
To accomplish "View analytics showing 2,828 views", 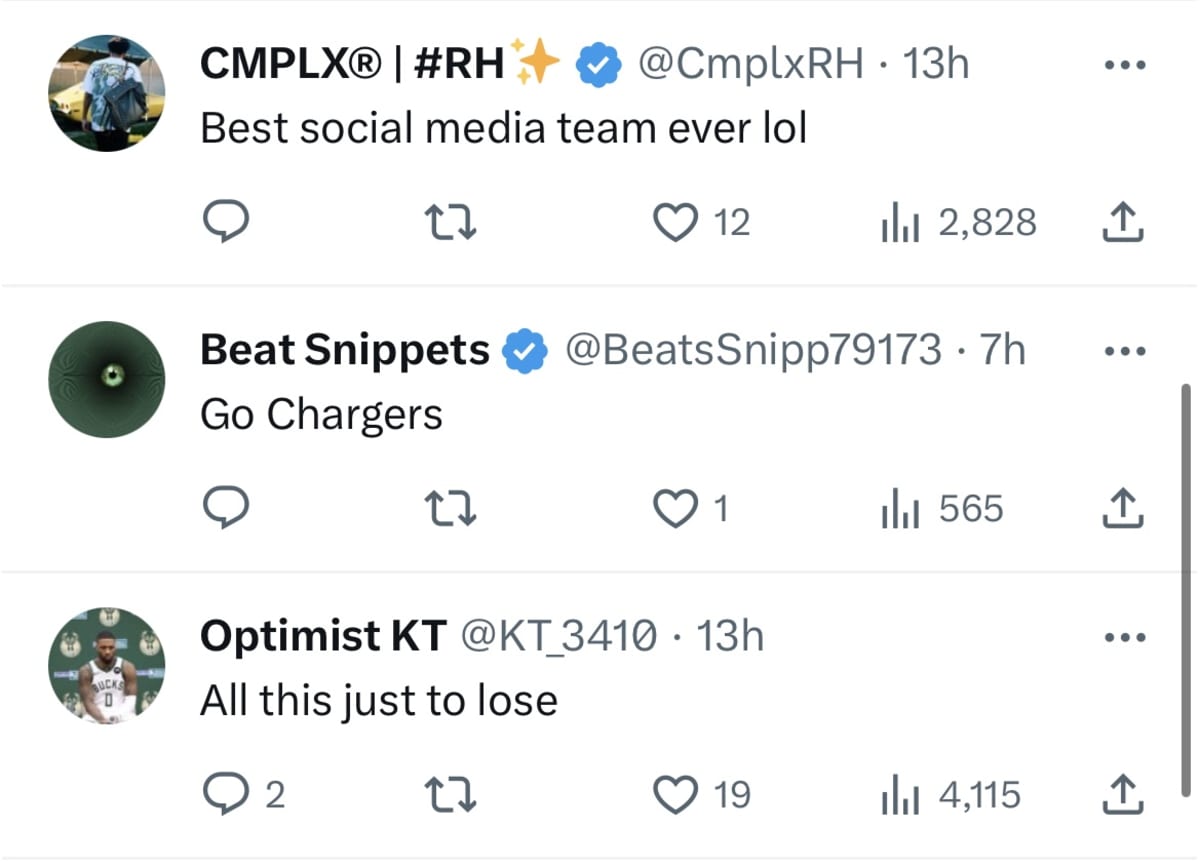I will [958, 222].
